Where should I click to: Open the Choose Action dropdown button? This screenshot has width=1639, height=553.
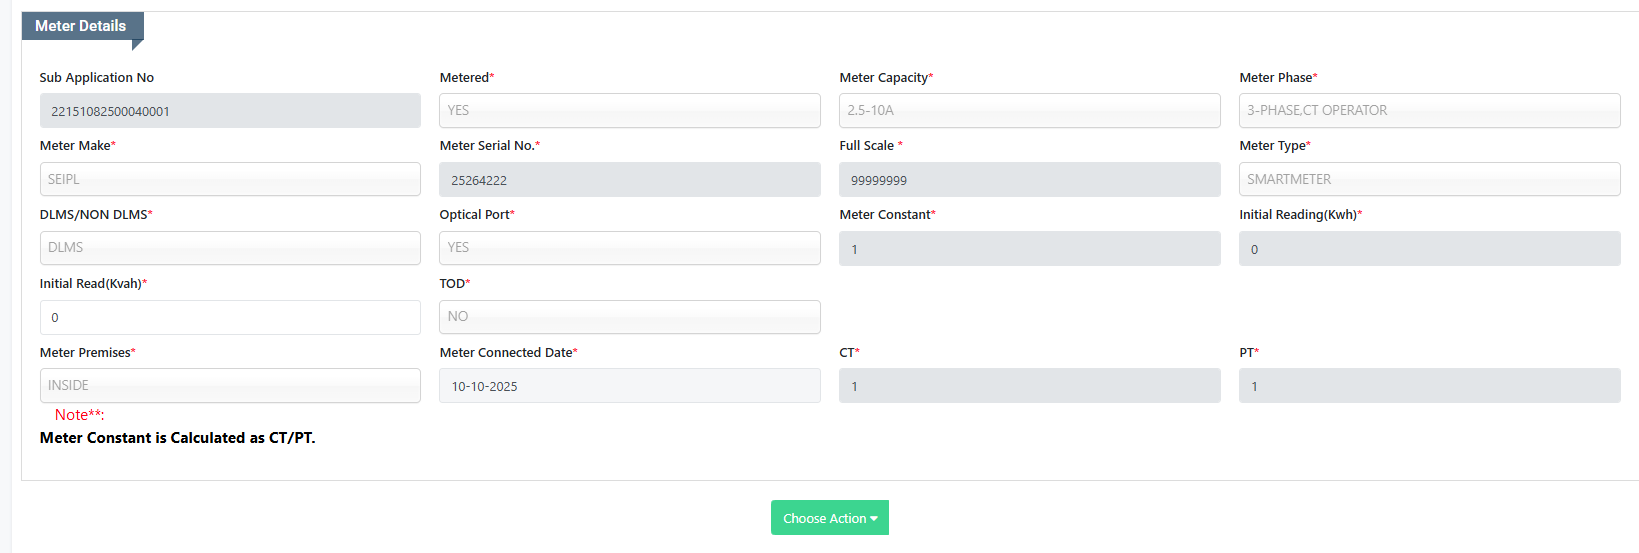[829, 518]
